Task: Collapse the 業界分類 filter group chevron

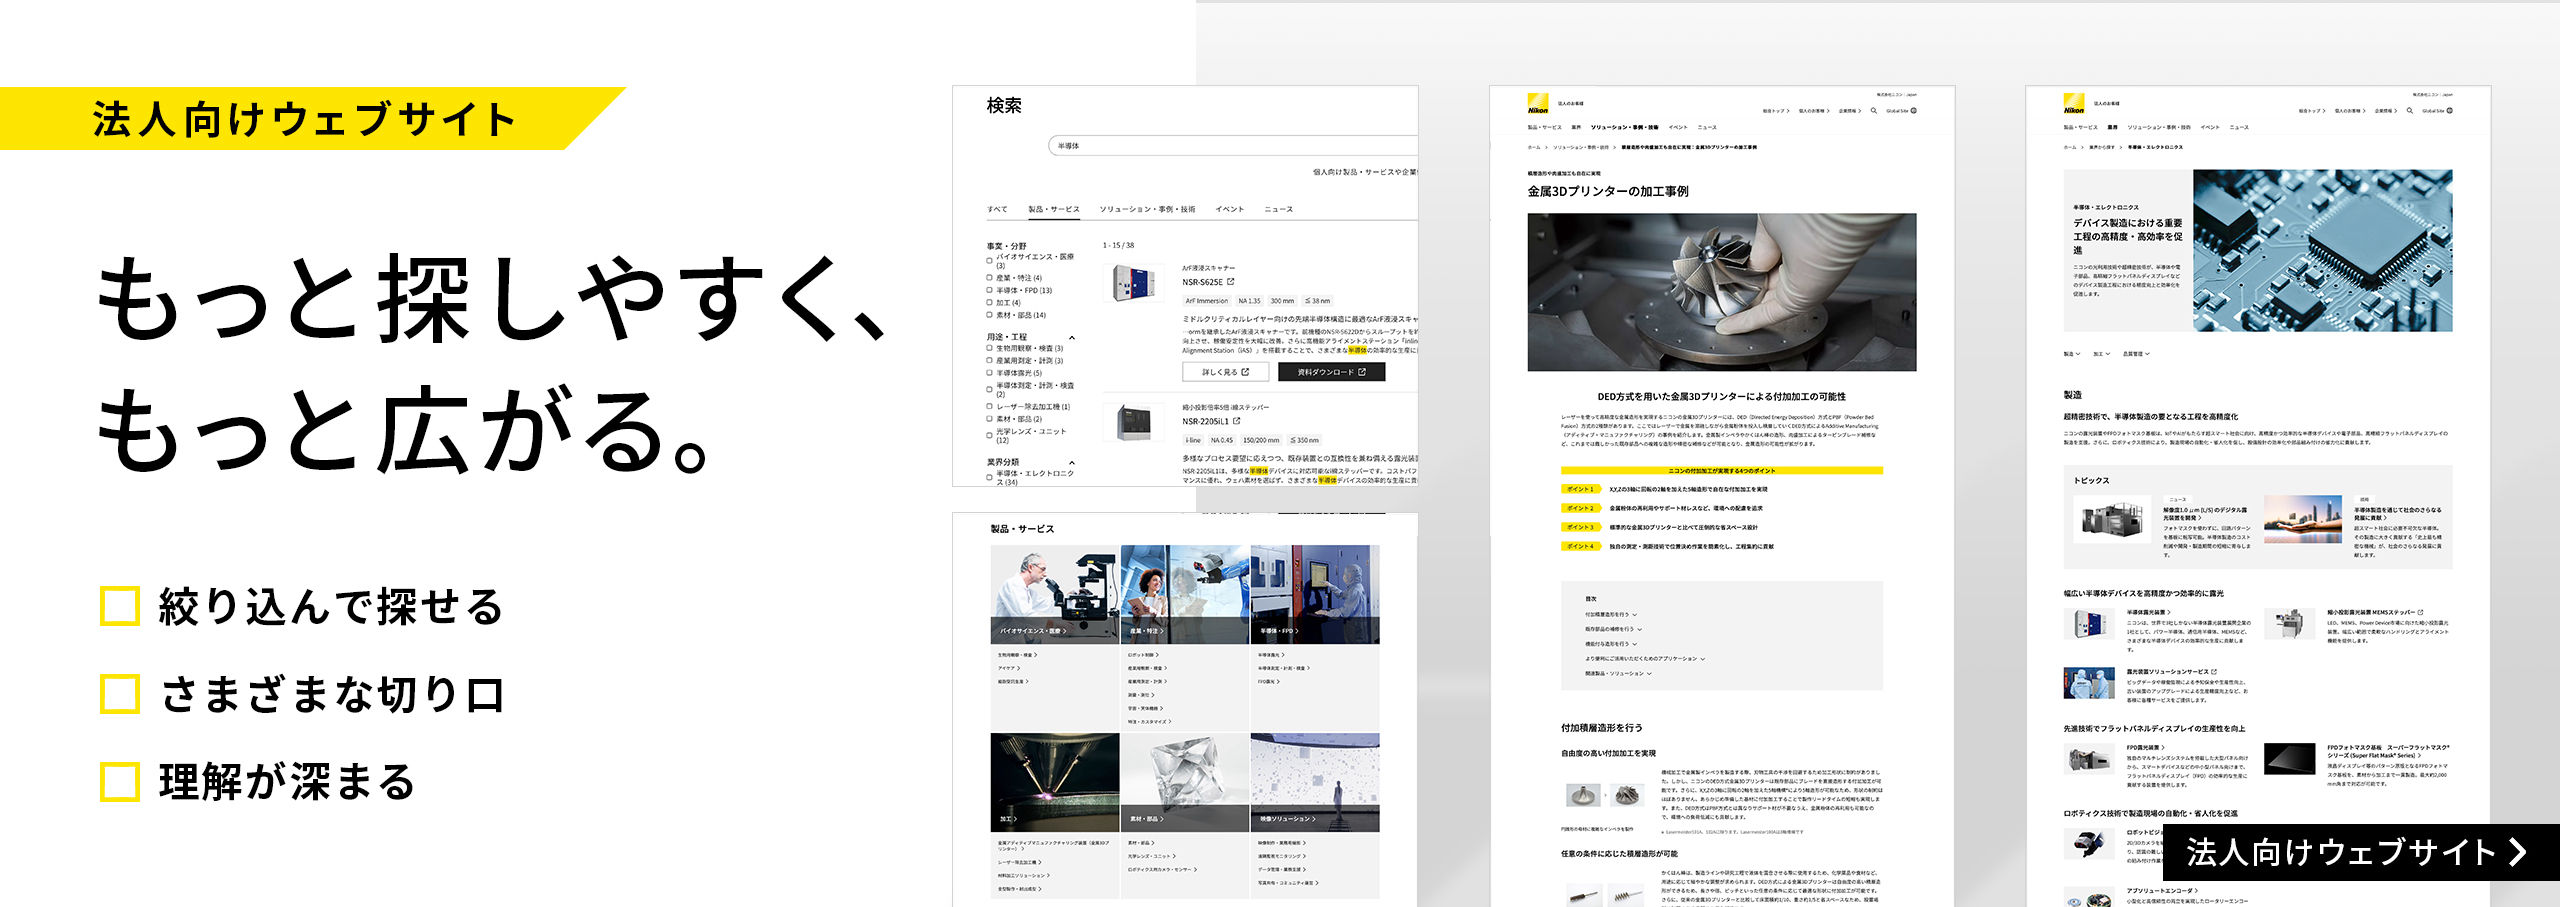Action: coord(1072,463)
